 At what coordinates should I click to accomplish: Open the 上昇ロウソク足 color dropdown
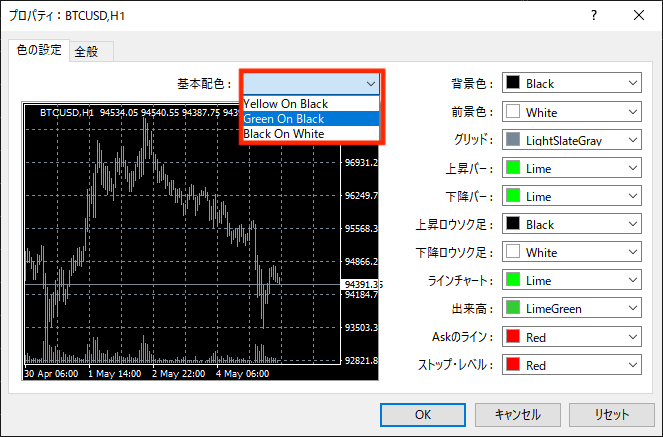(572, 224)
